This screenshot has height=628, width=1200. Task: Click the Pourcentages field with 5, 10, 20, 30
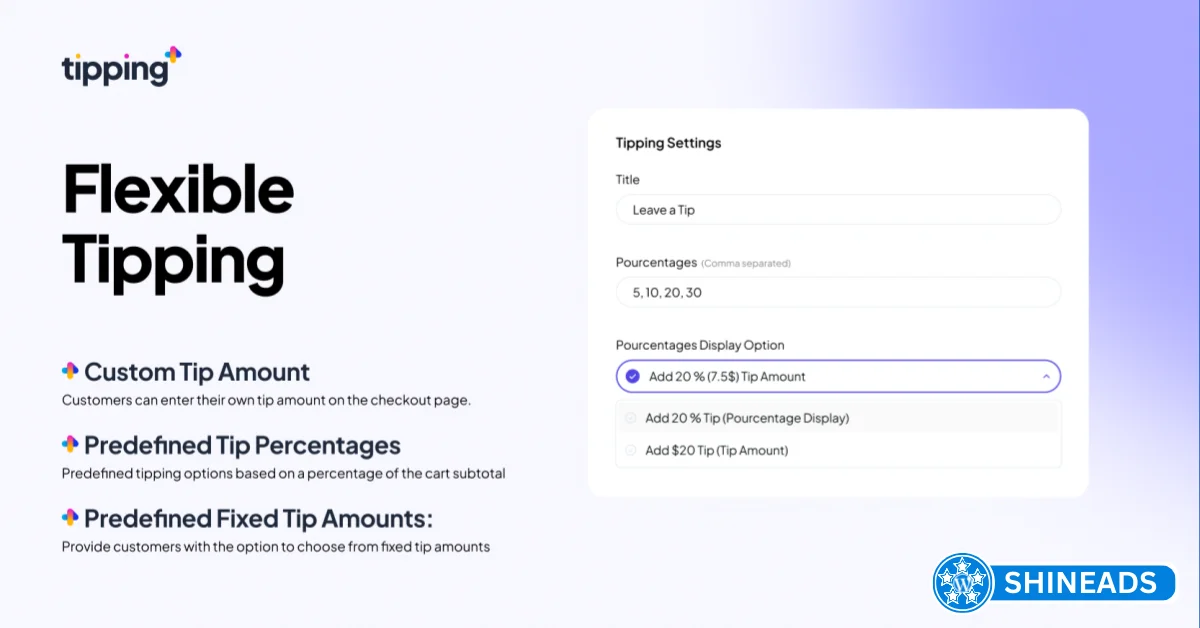coord(838,292)
